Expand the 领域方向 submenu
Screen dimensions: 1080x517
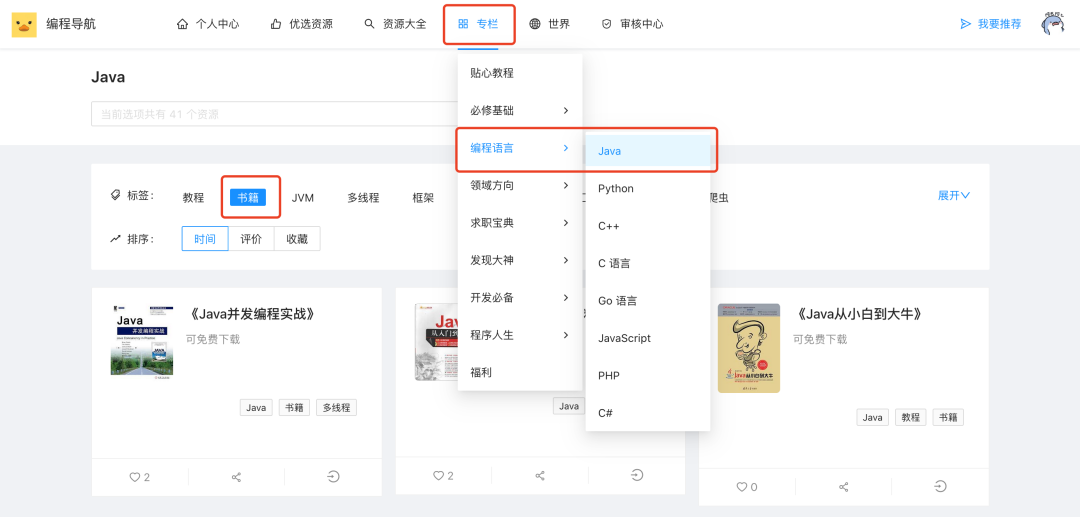(519, 185)
